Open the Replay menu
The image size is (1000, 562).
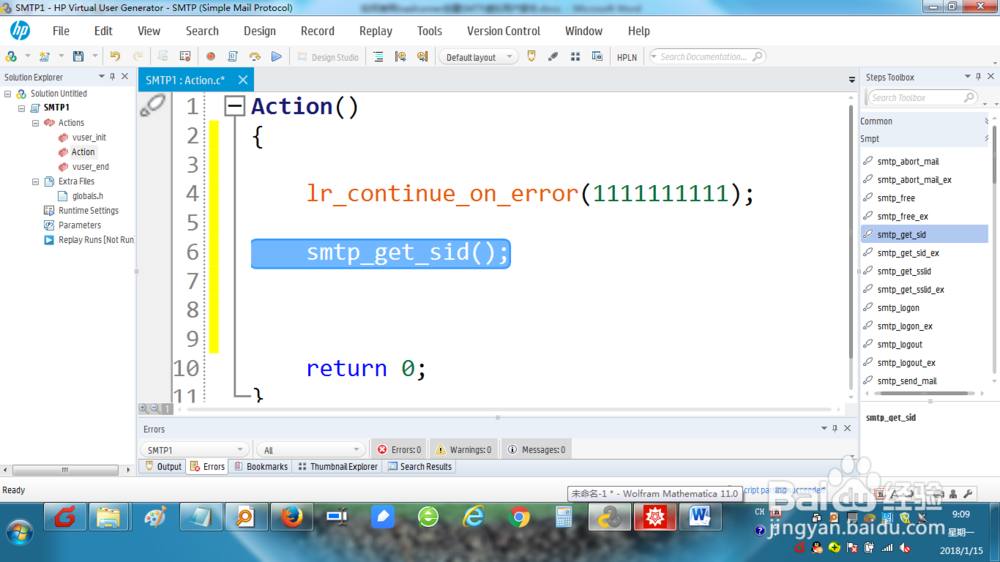tap(376, 31)
